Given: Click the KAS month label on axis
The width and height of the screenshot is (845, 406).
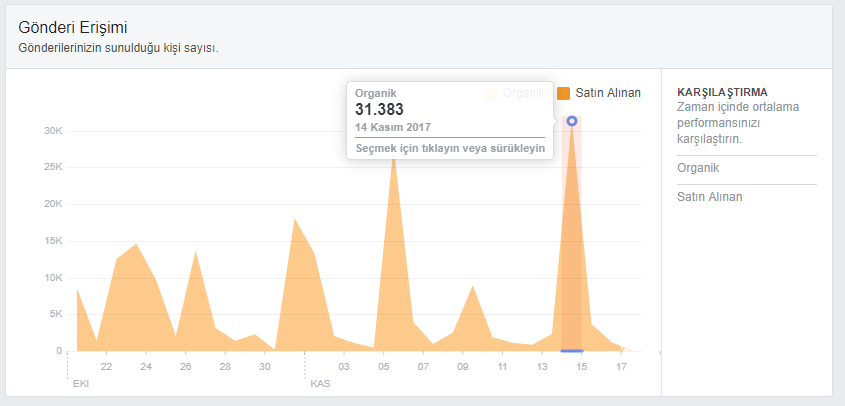Looking at the screenshot, I should click(x=320, y=384).
